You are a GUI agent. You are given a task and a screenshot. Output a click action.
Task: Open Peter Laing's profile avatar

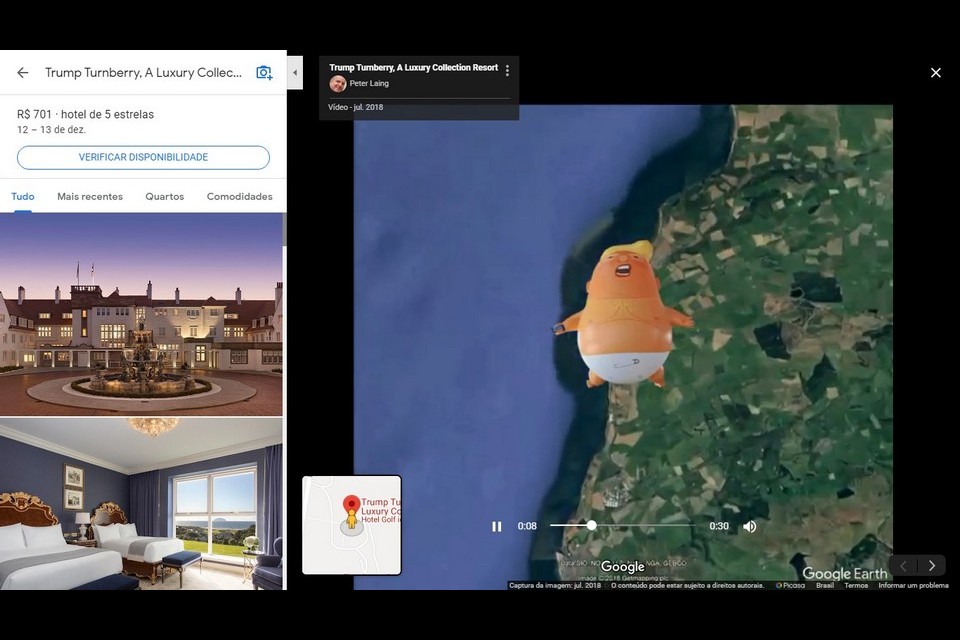[337, 84]
